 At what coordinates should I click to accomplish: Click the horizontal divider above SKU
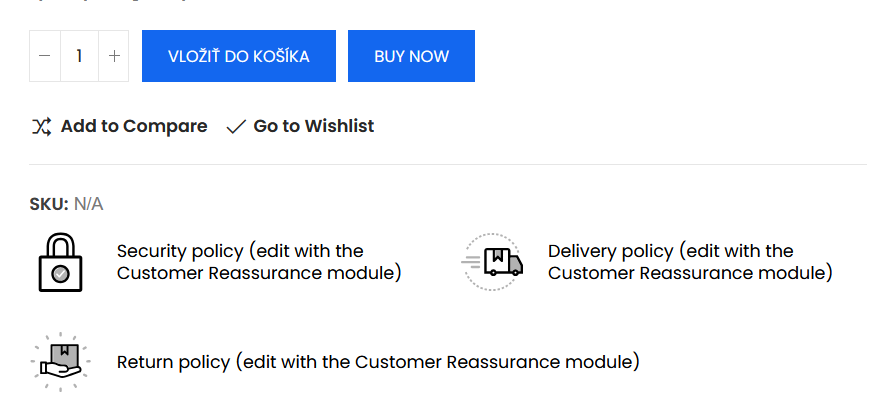click(448, 164)
